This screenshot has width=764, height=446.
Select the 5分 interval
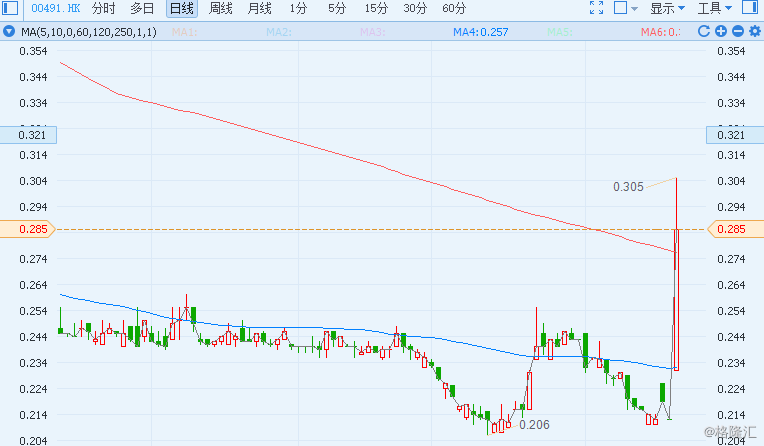click(337, 8)
